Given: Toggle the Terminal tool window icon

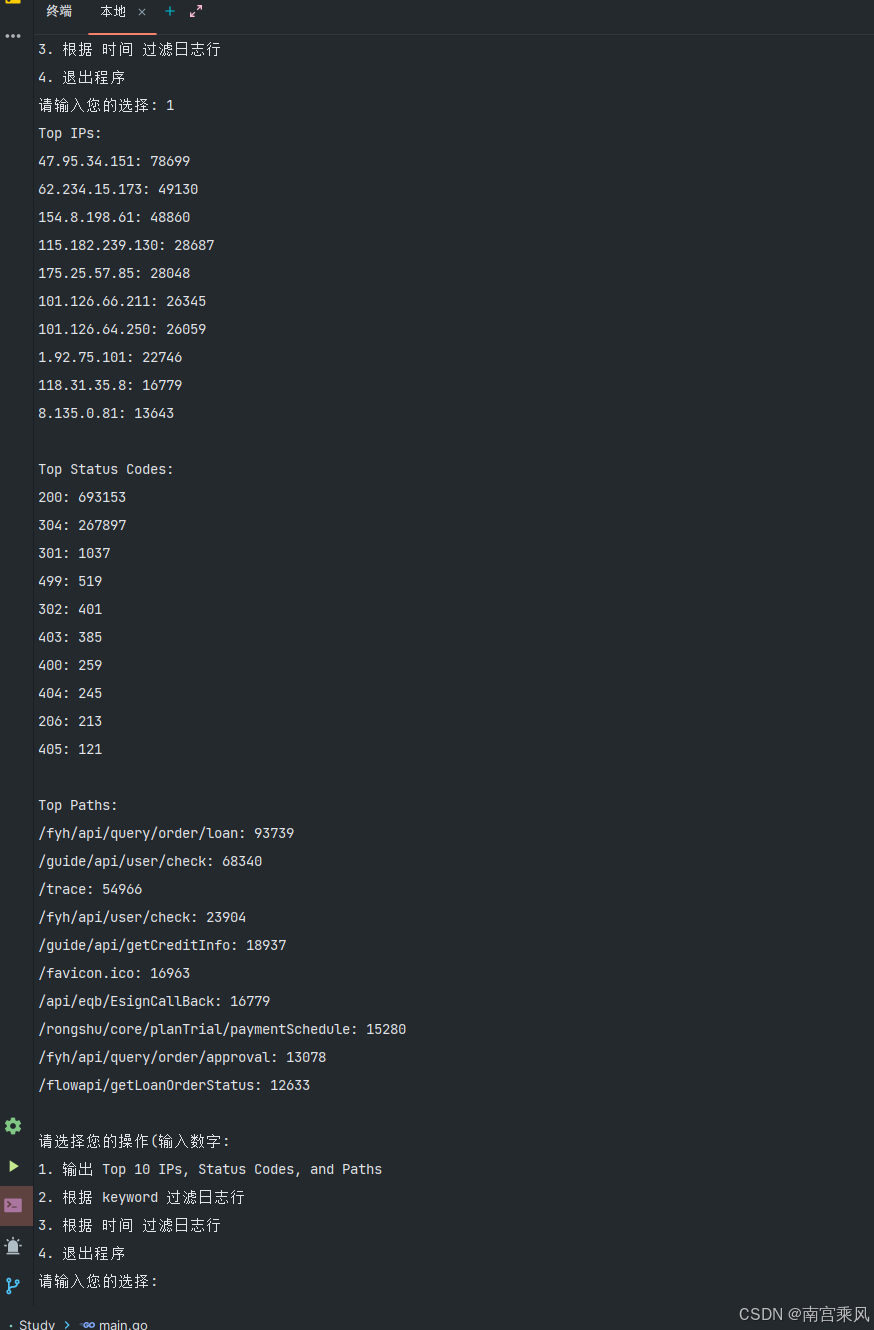Looking at the screenshot, I should pyautogui.click(x=13, y=1205).
